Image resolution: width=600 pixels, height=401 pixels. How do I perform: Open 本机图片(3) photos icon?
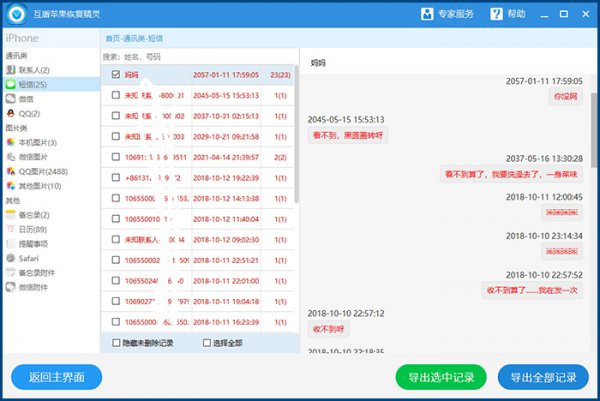tap(11, 142)
